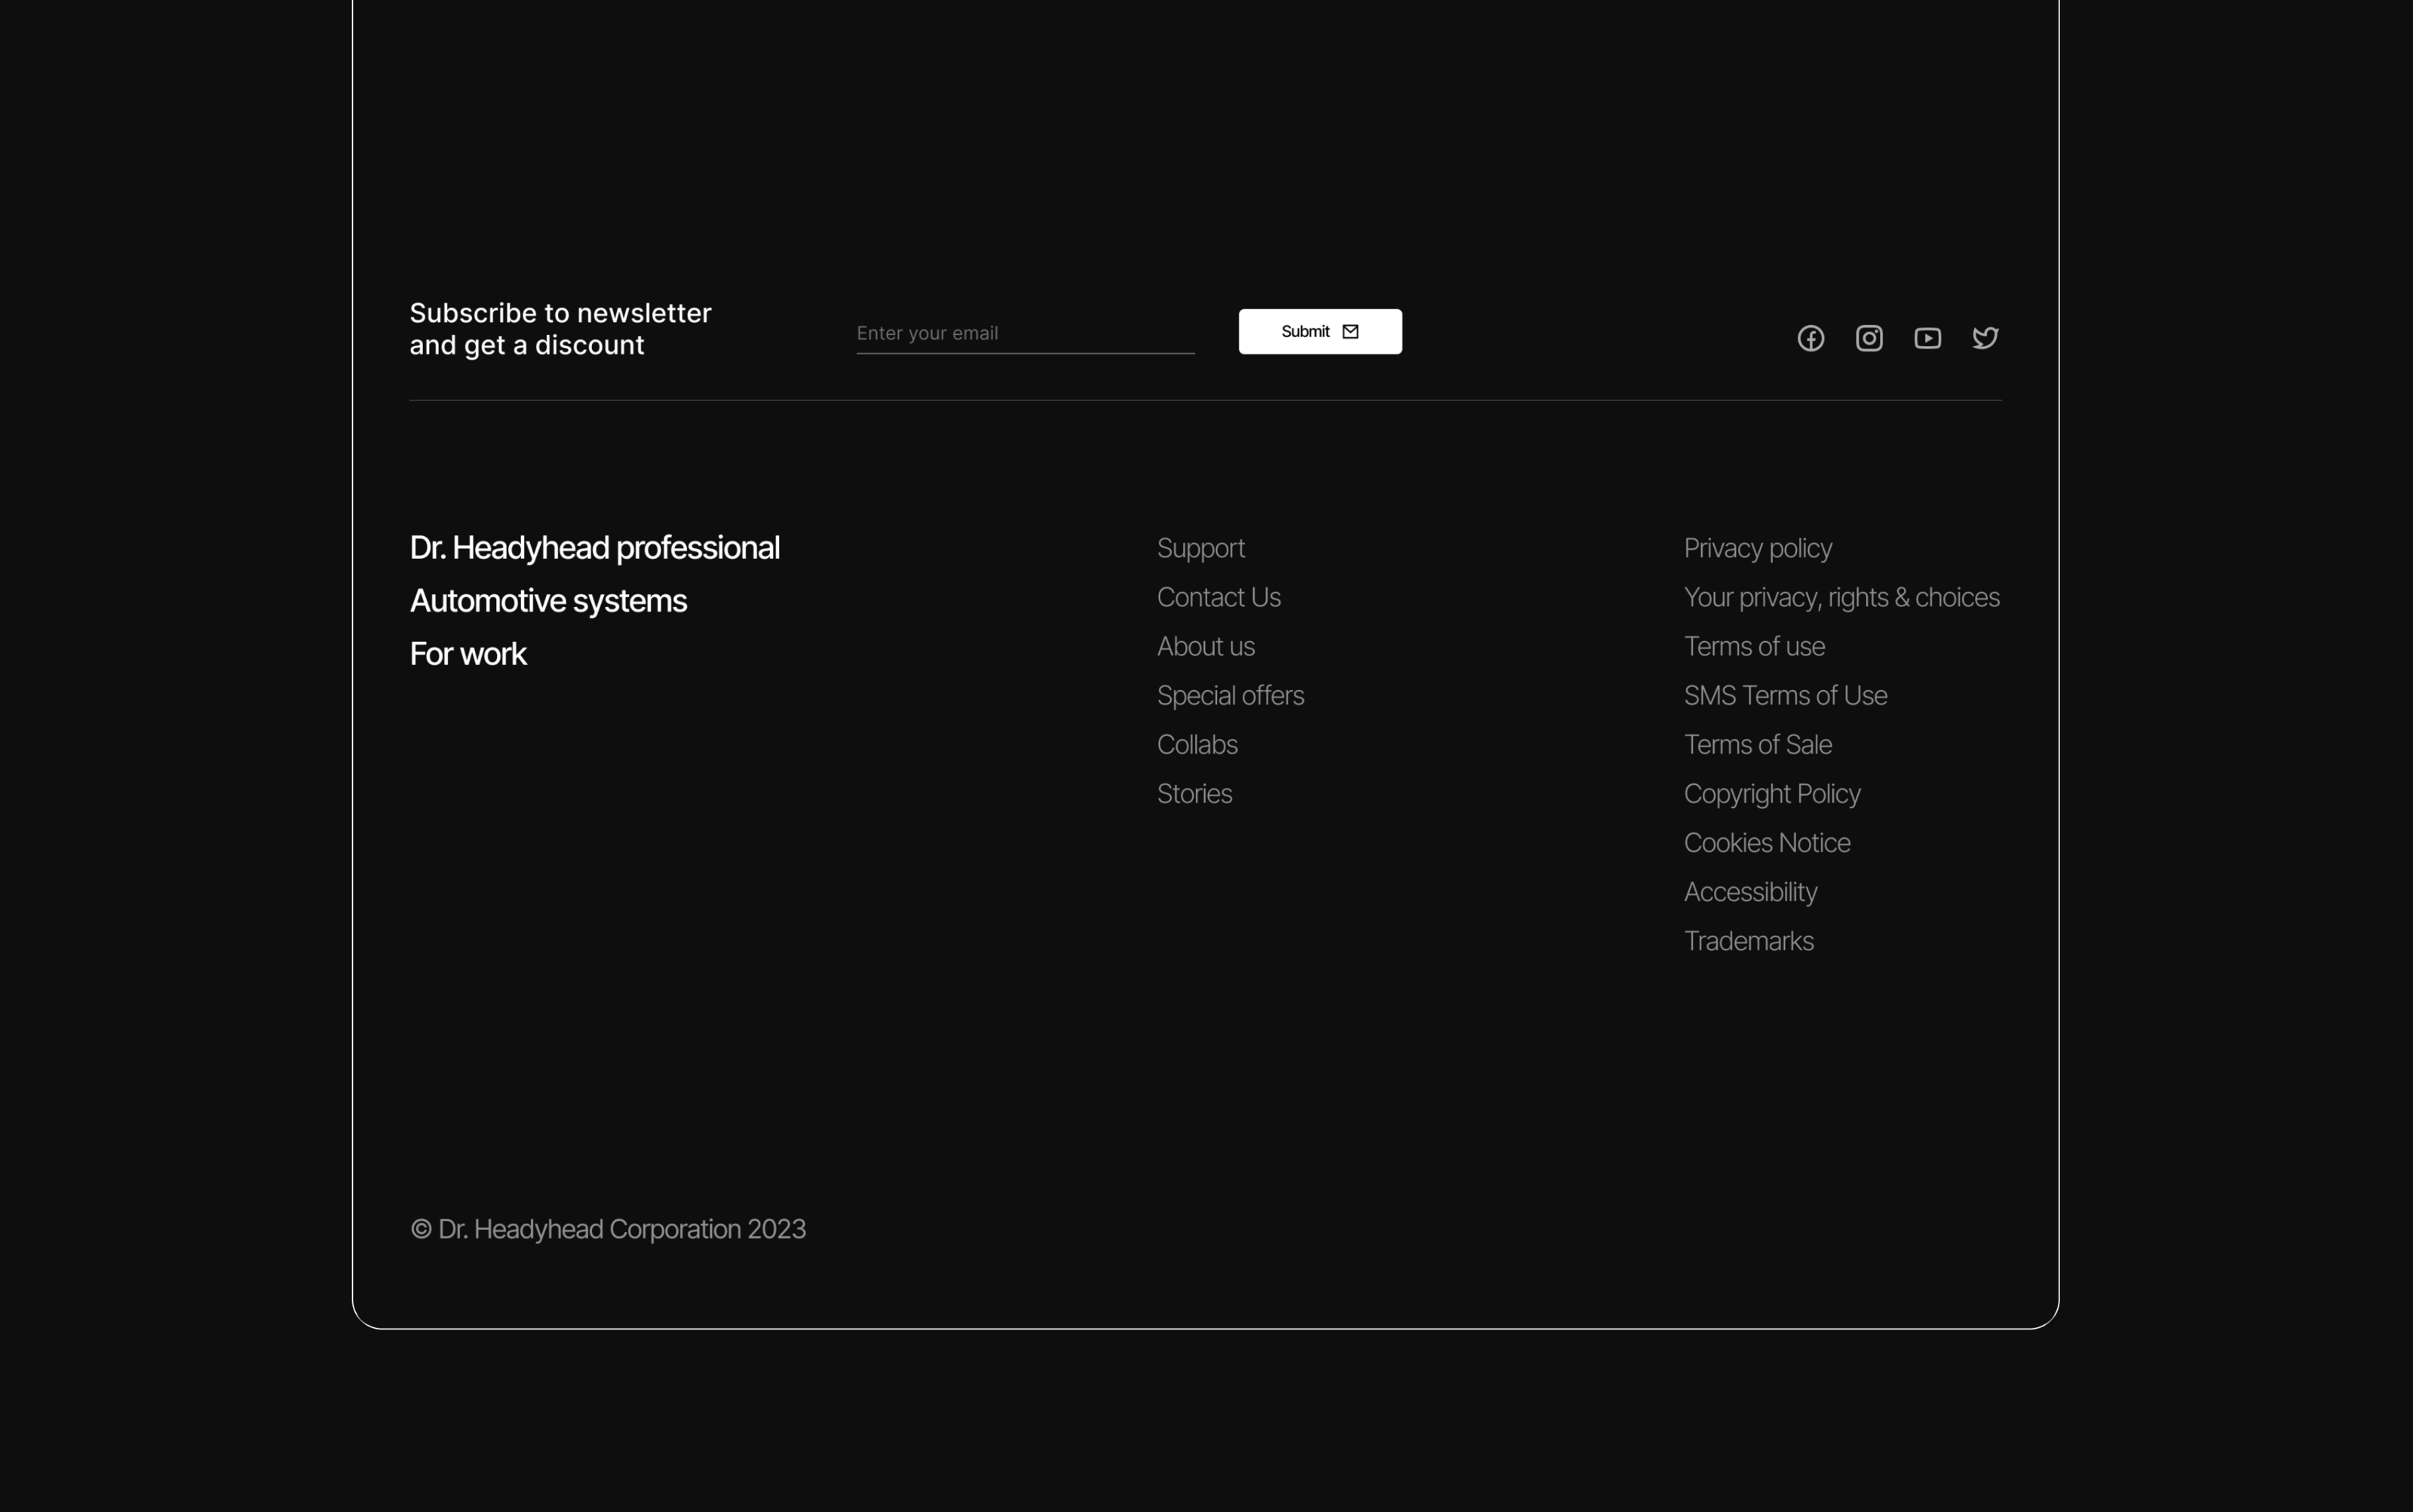
Task: Read the Stories link
Action: click(1194, 793)
